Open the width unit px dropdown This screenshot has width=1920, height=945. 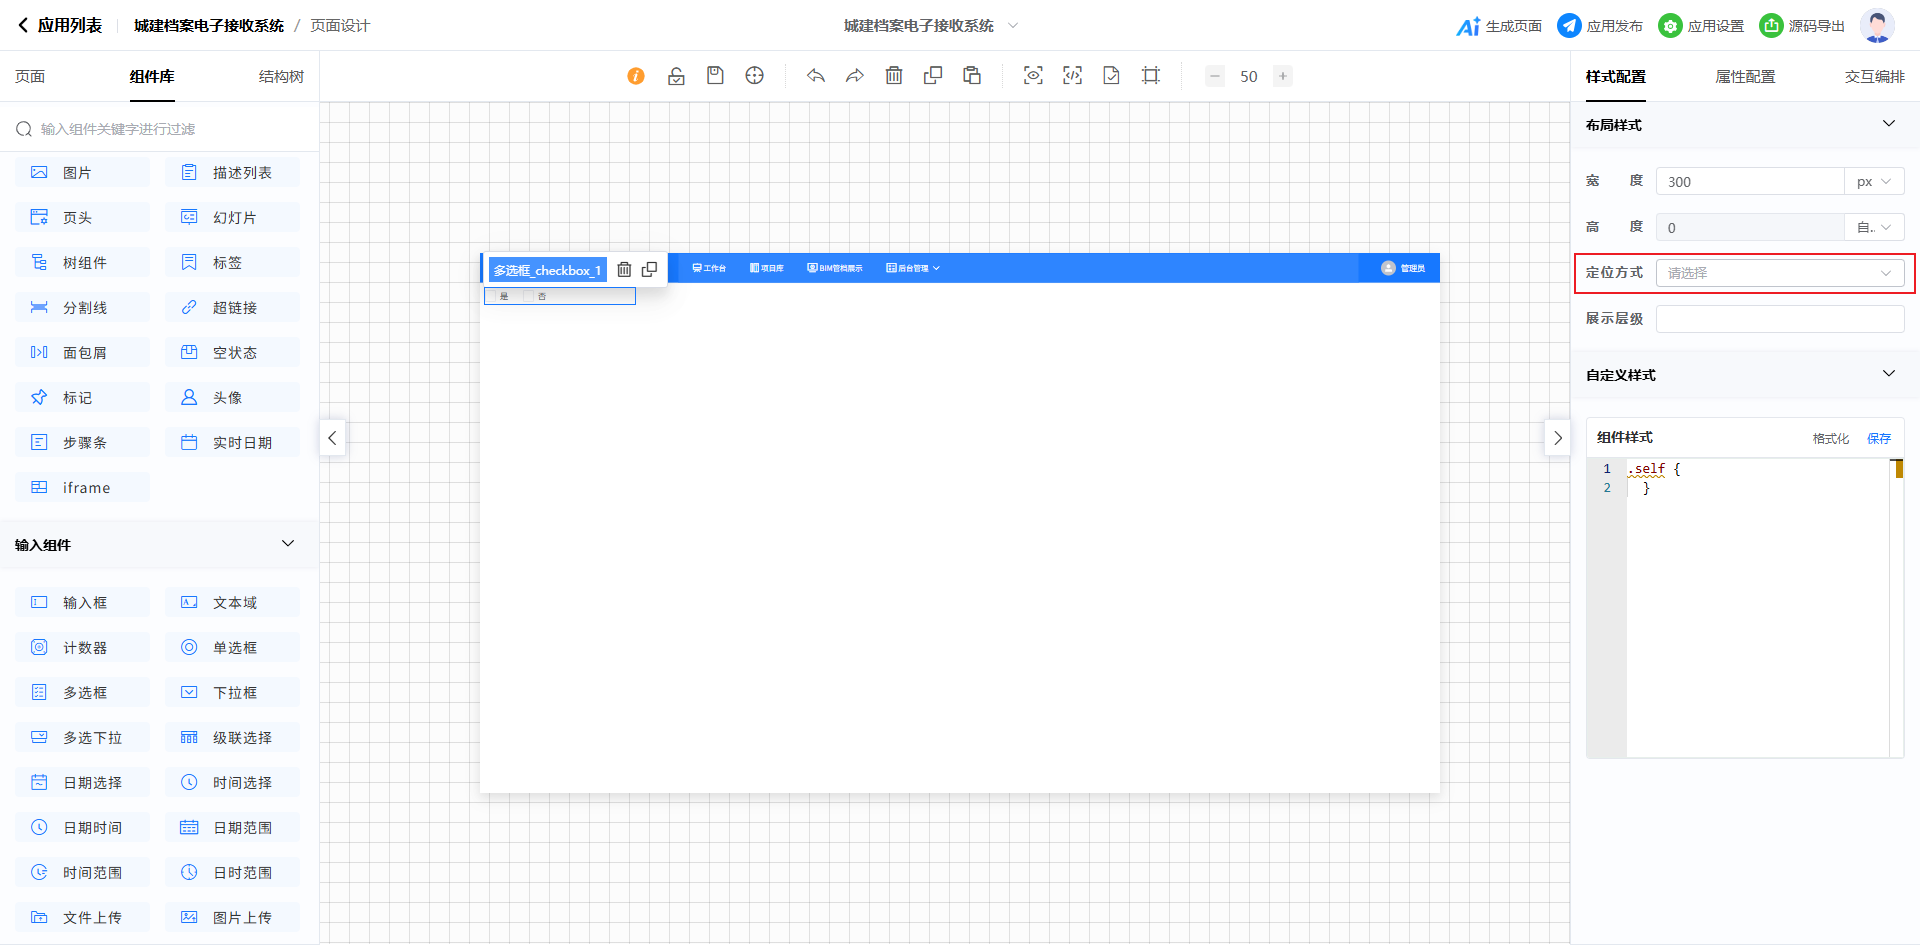click(x=1874, y=182)
